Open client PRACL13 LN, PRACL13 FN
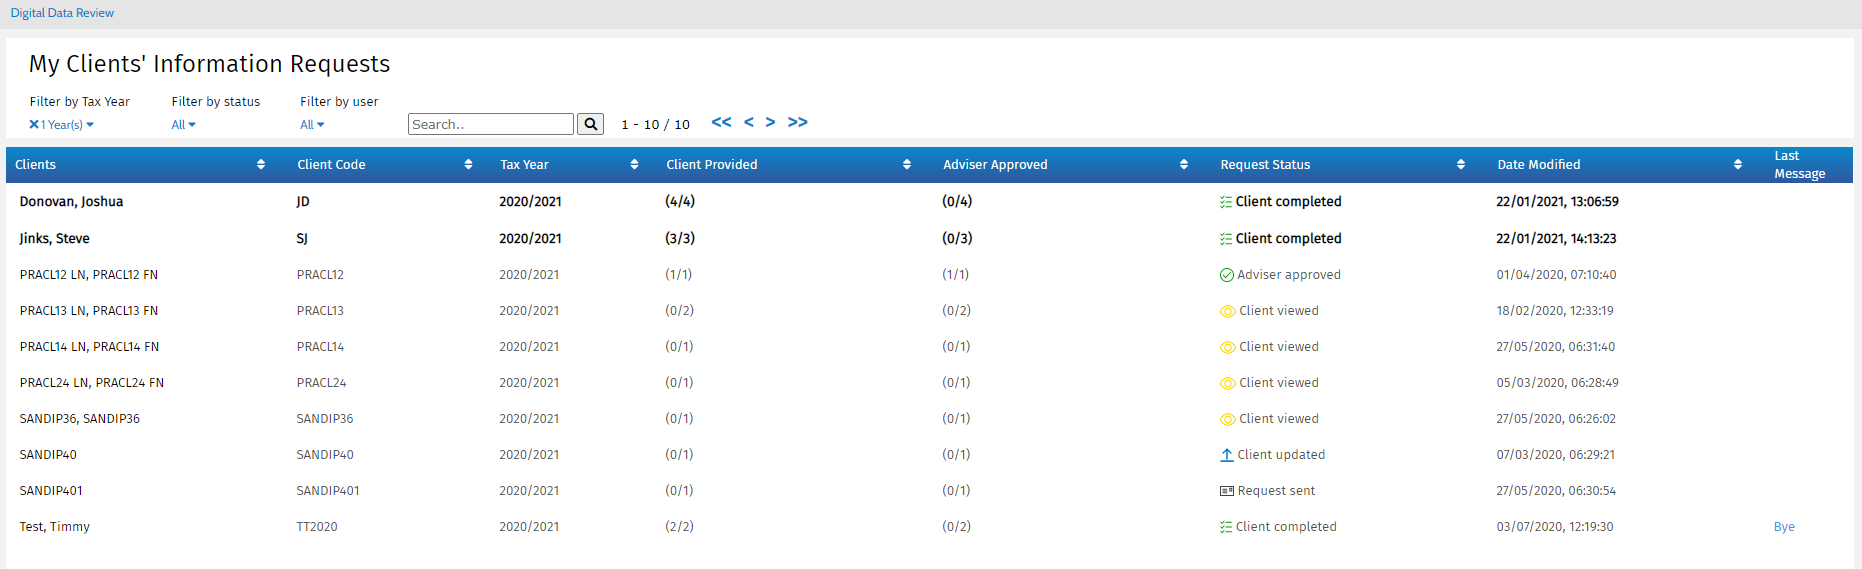The height and width of the screenshot is (569, 1862). [89, 311]
